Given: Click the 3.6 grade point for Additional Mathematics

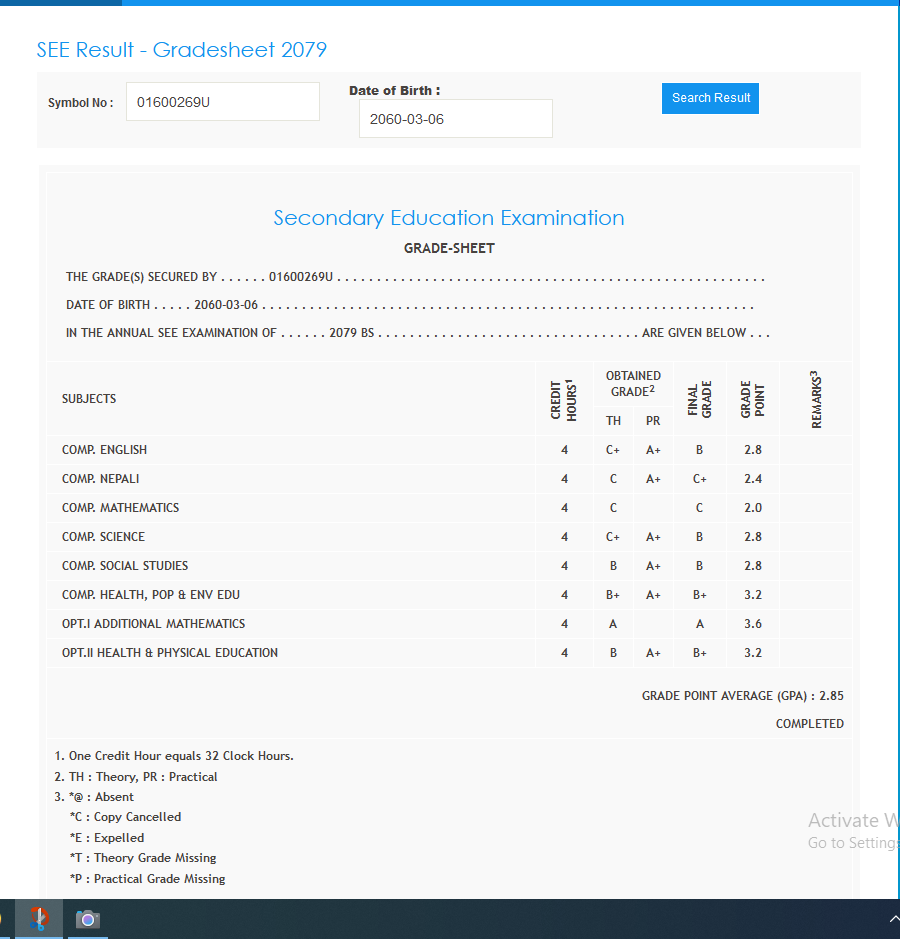Looking at the screenshot, I should tap(753, 624).
